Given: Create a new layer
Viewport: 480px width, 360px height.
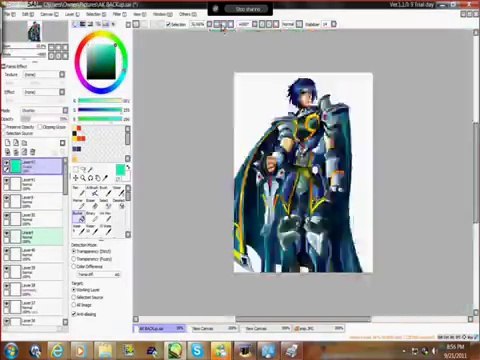Looking at the screenshot, I should (x=8, y=143).
